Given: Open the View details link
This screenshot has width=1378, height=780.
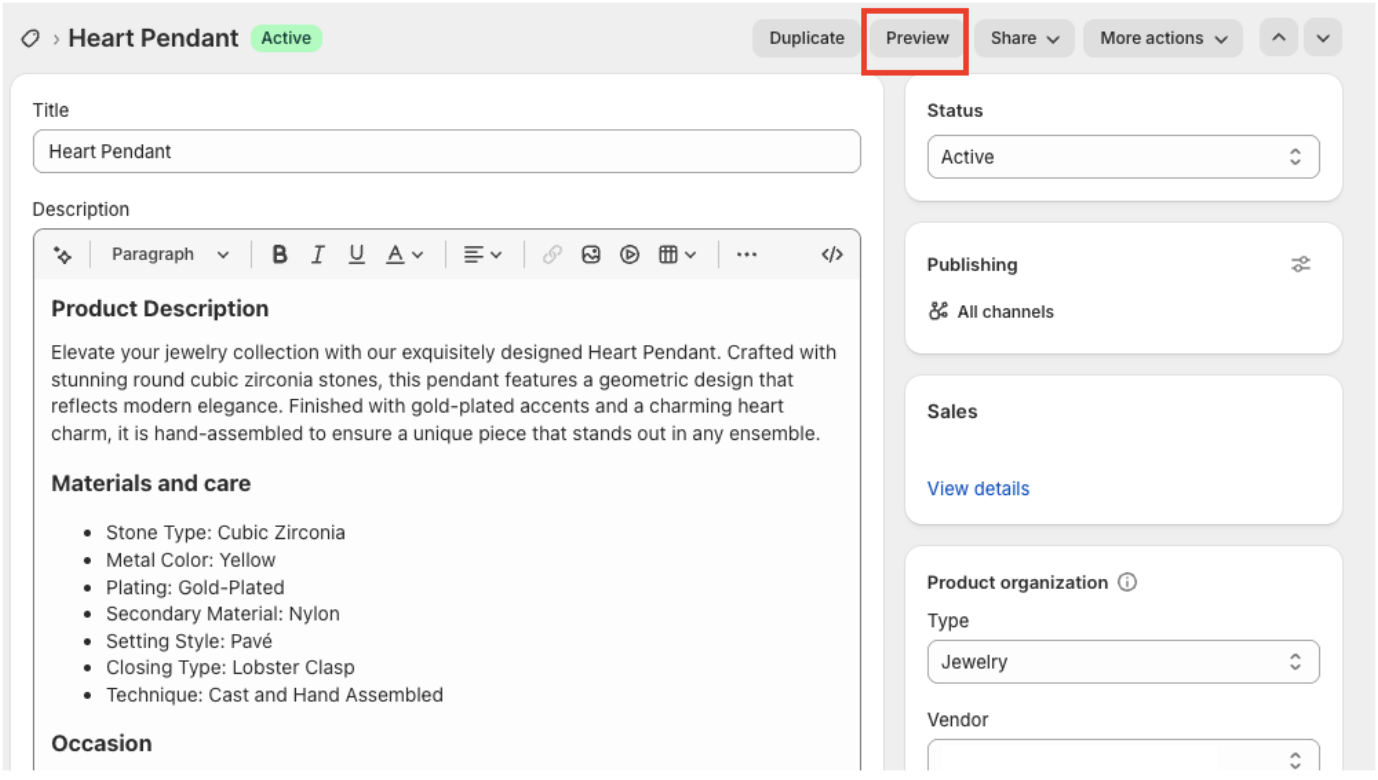Looking at the screenshot, I should coord(978,489).
